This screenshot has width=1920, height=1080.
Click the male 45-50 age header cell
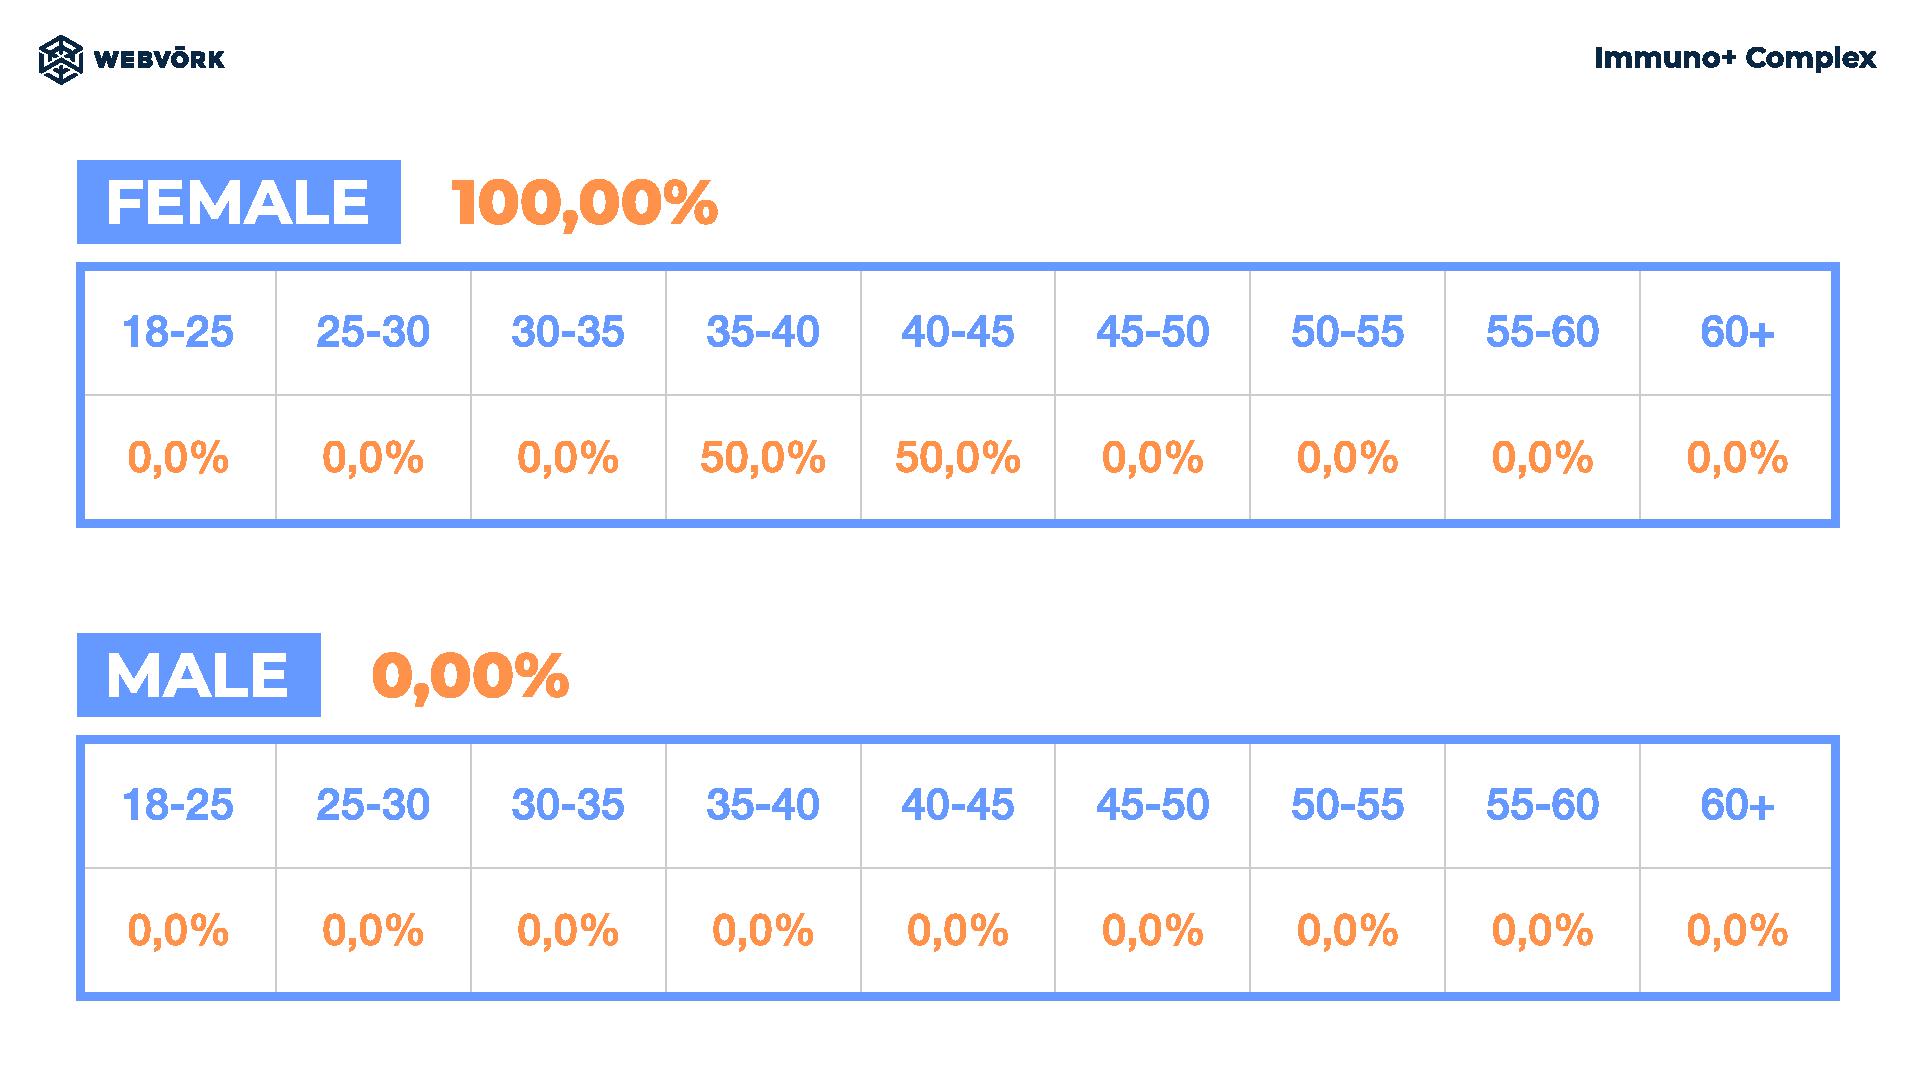click(x=1153, y=805)
